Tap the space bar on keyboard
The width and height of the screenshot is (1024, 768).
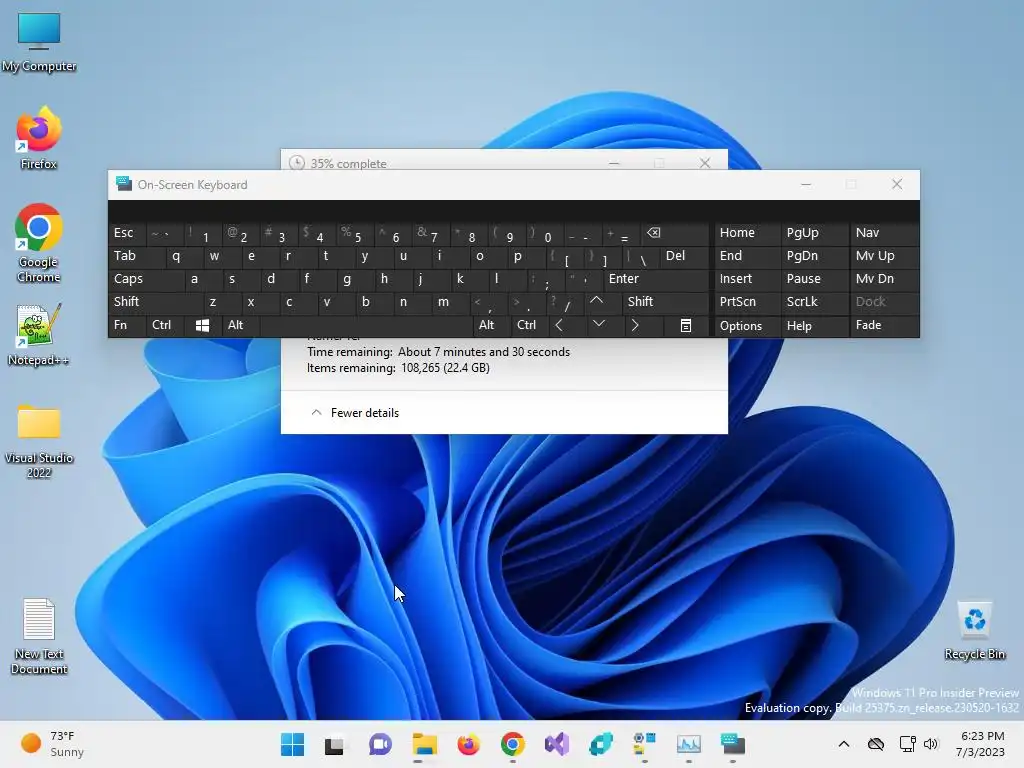pyautogui.click(x=366, y=325)
